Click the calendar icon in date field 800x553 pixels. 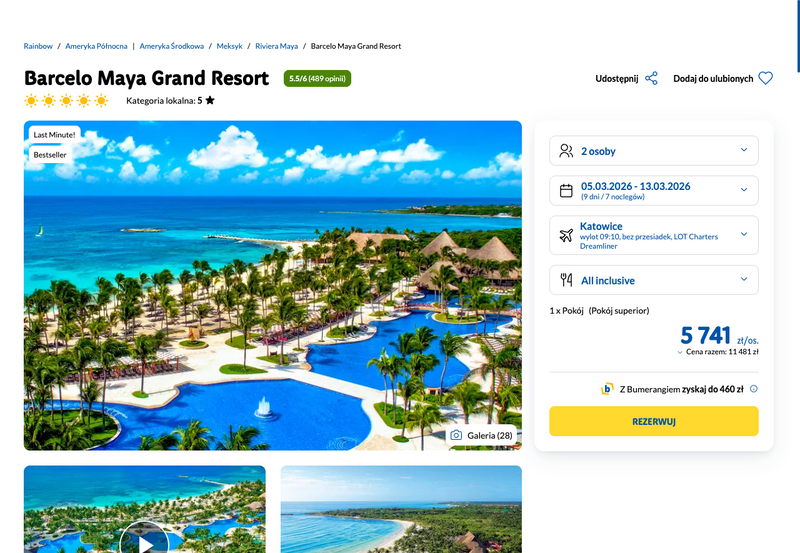[566, 191]
